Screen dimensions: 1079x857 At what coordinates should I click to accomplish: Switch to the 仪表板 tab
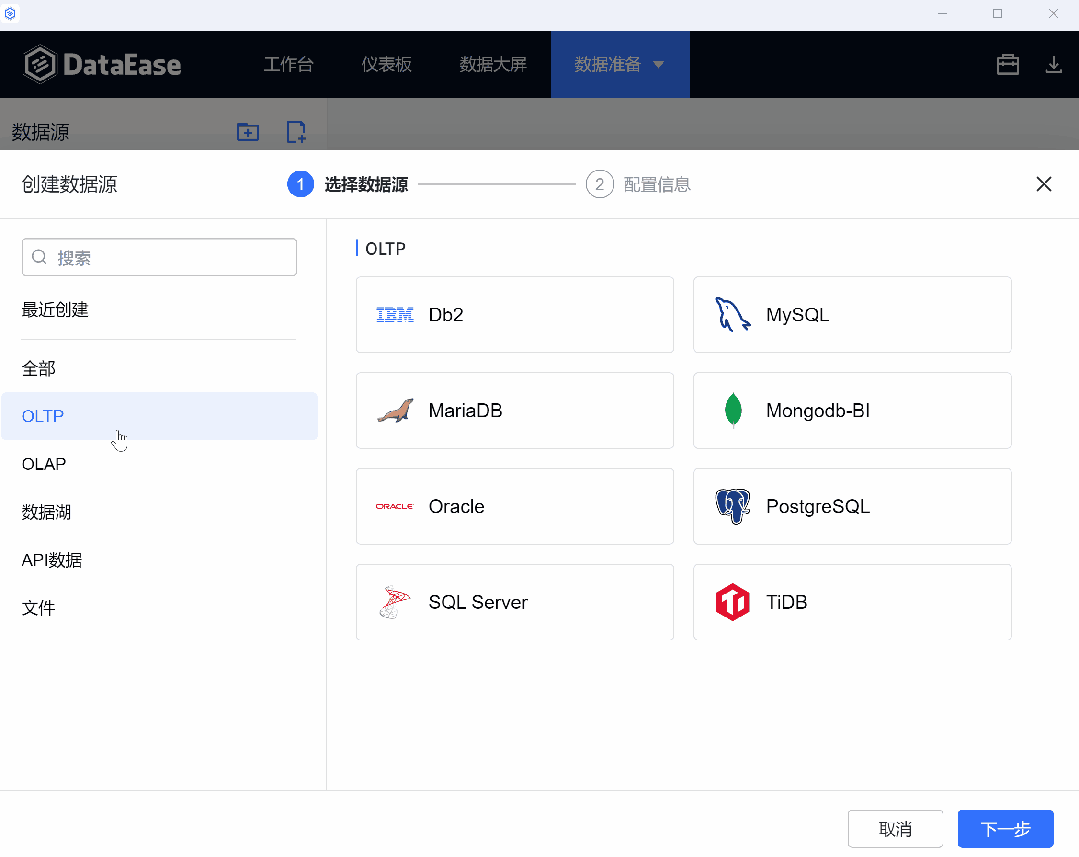click(387, 64)
